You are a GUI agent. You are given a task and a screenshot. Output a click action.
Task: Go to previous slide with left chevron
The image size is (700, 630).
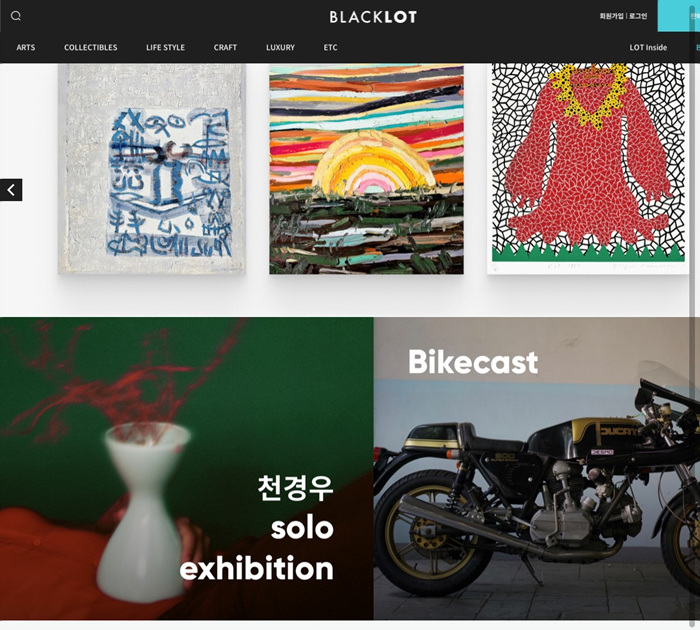11,190
